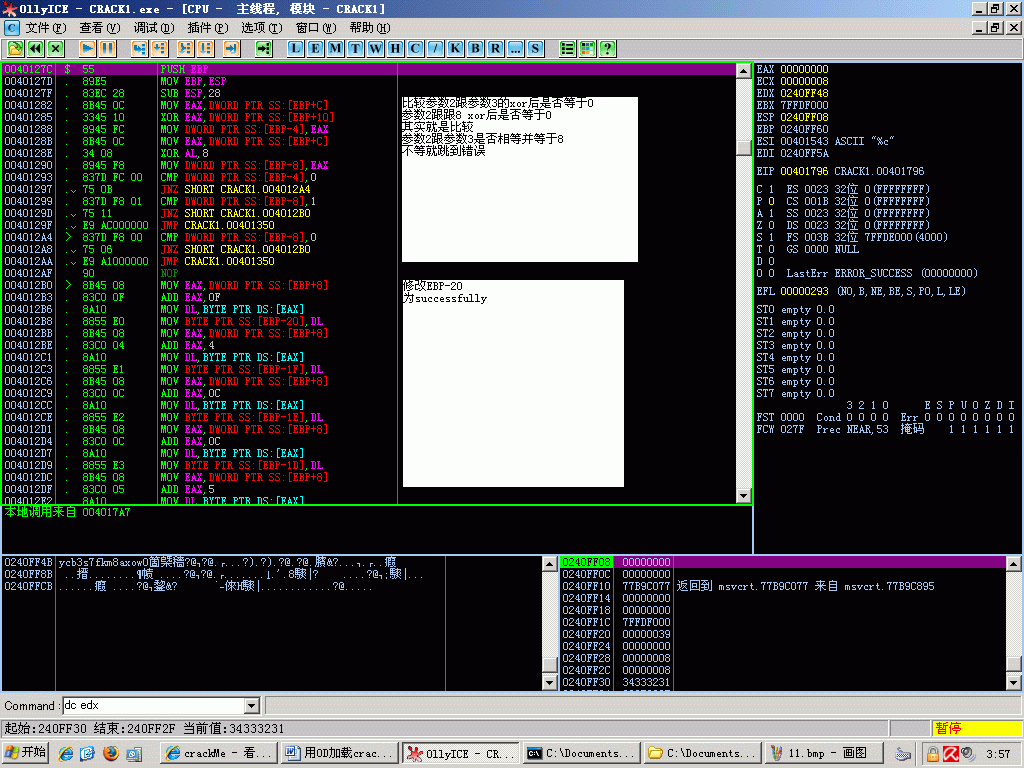Show Source with the S button
This screenshot has height=768, width=1024.
(x=536, y=48)
